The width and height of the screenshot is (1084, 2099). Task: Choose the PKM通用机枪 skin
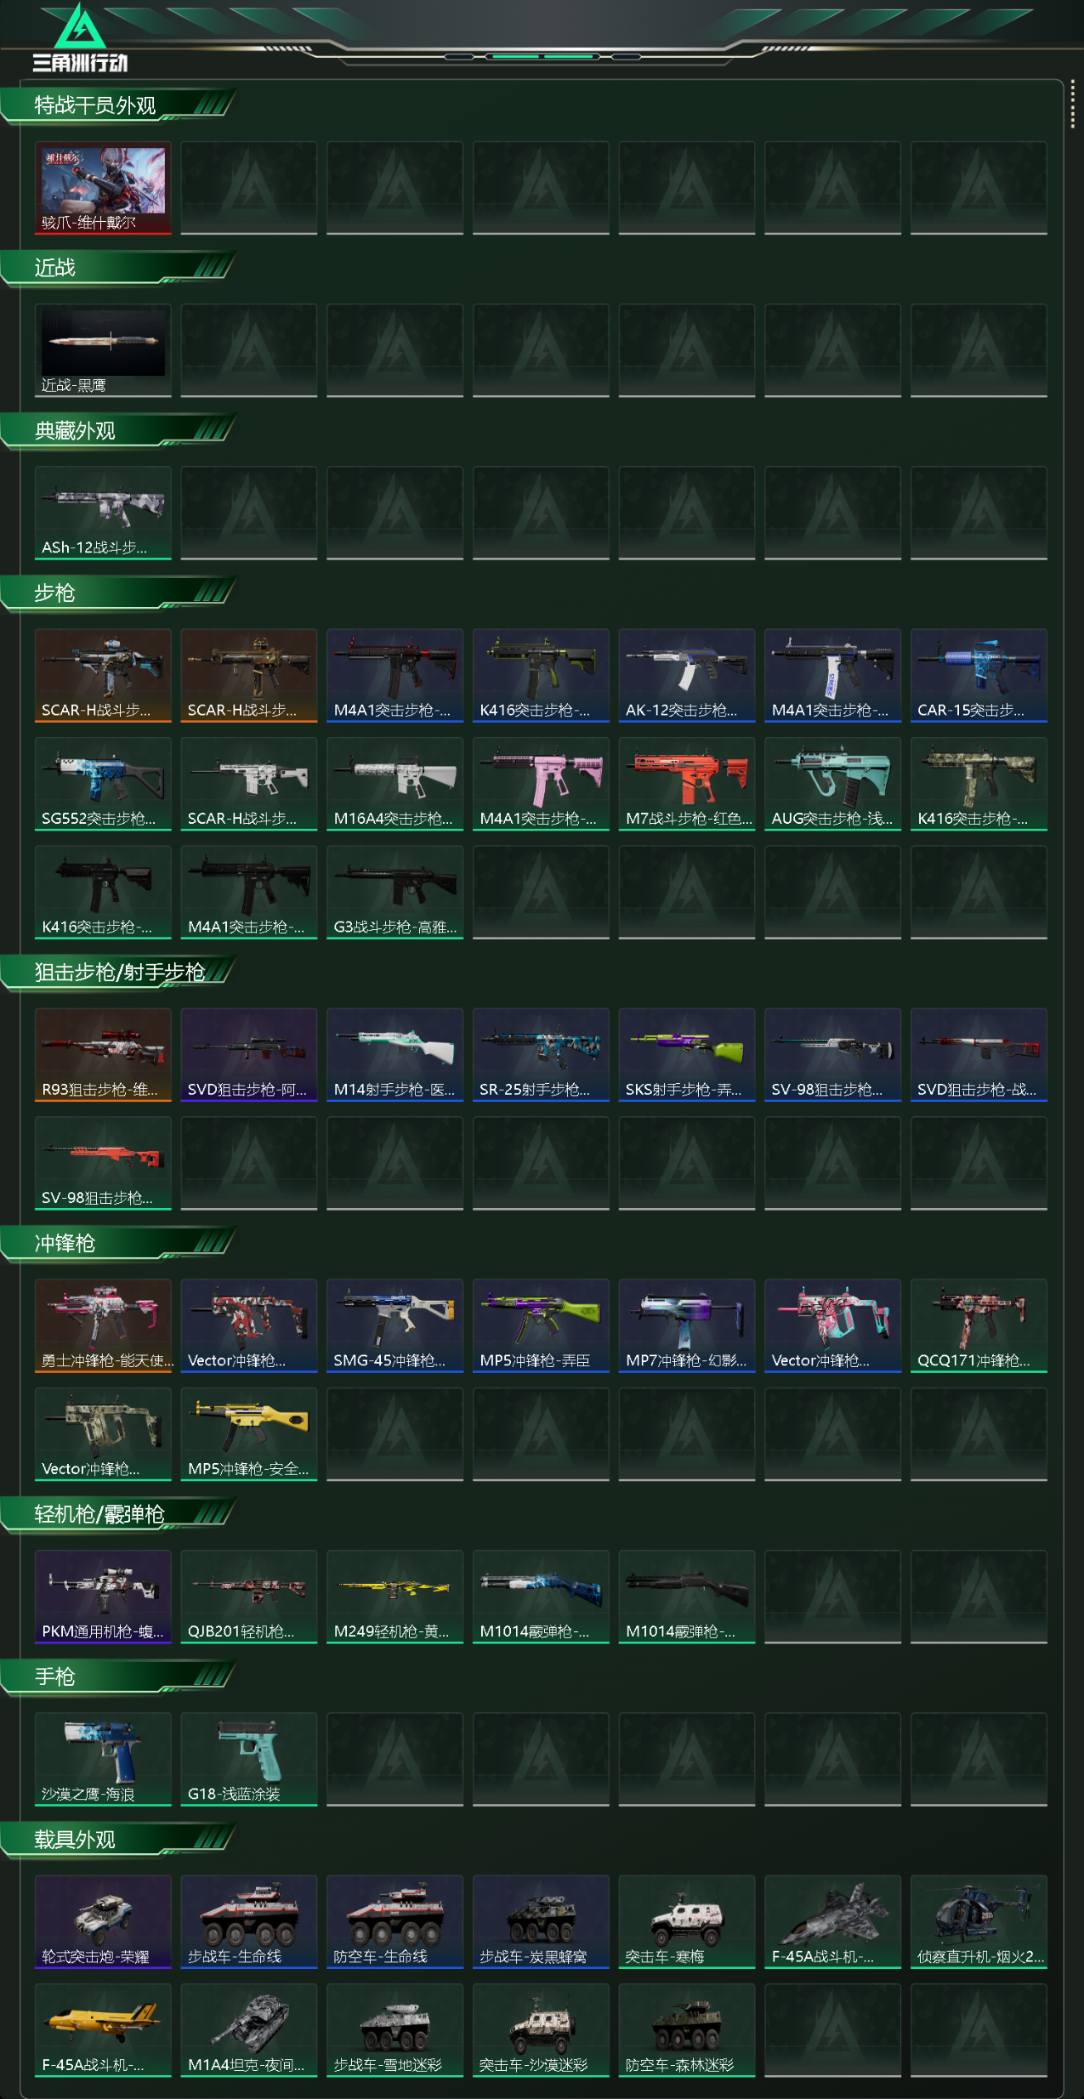pyautogui.click(x=103, y=1597)
